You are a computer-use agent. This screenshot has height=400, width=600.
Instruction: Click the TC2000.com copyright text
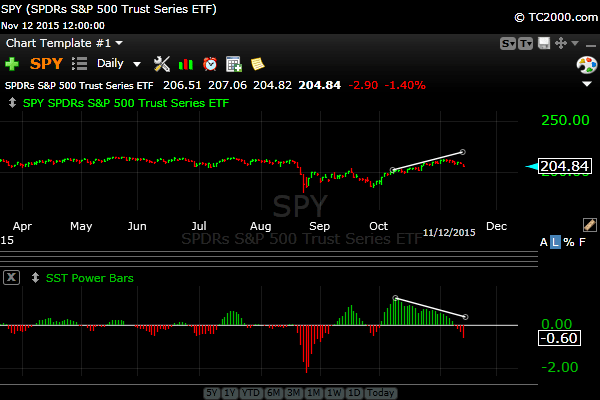point(556,17)
